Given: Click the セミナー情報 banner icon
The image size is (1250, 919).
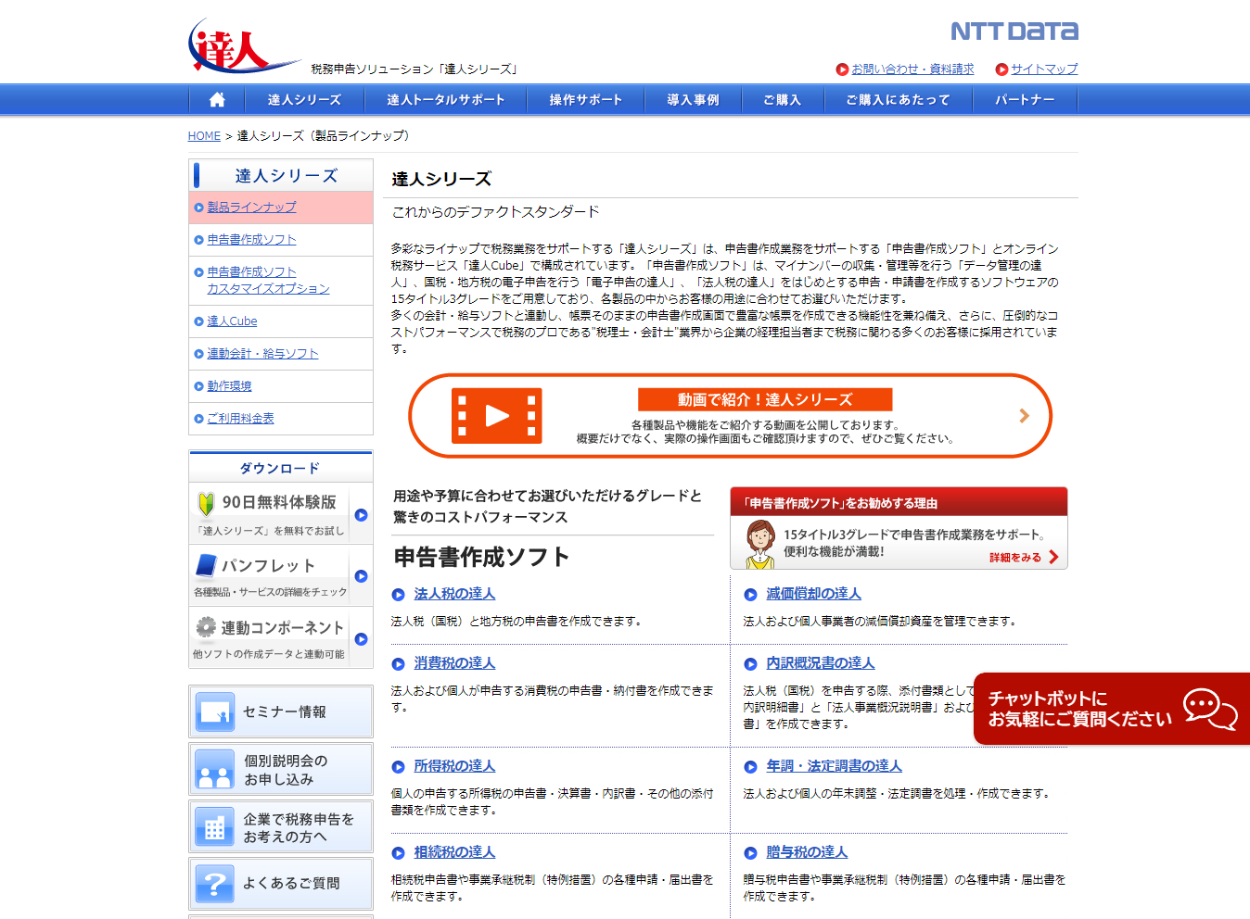Looking at the screenshot, I should pyautogui.click(x=215, y=712).
